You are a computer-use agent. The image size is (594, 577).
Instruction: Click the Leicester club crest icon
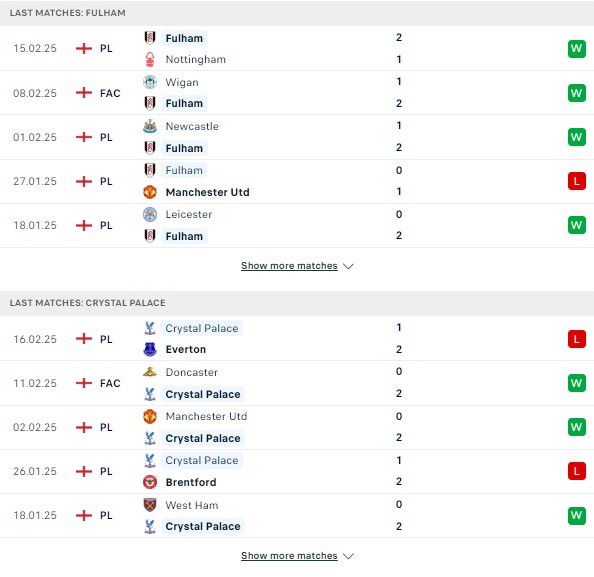point(150,214)
